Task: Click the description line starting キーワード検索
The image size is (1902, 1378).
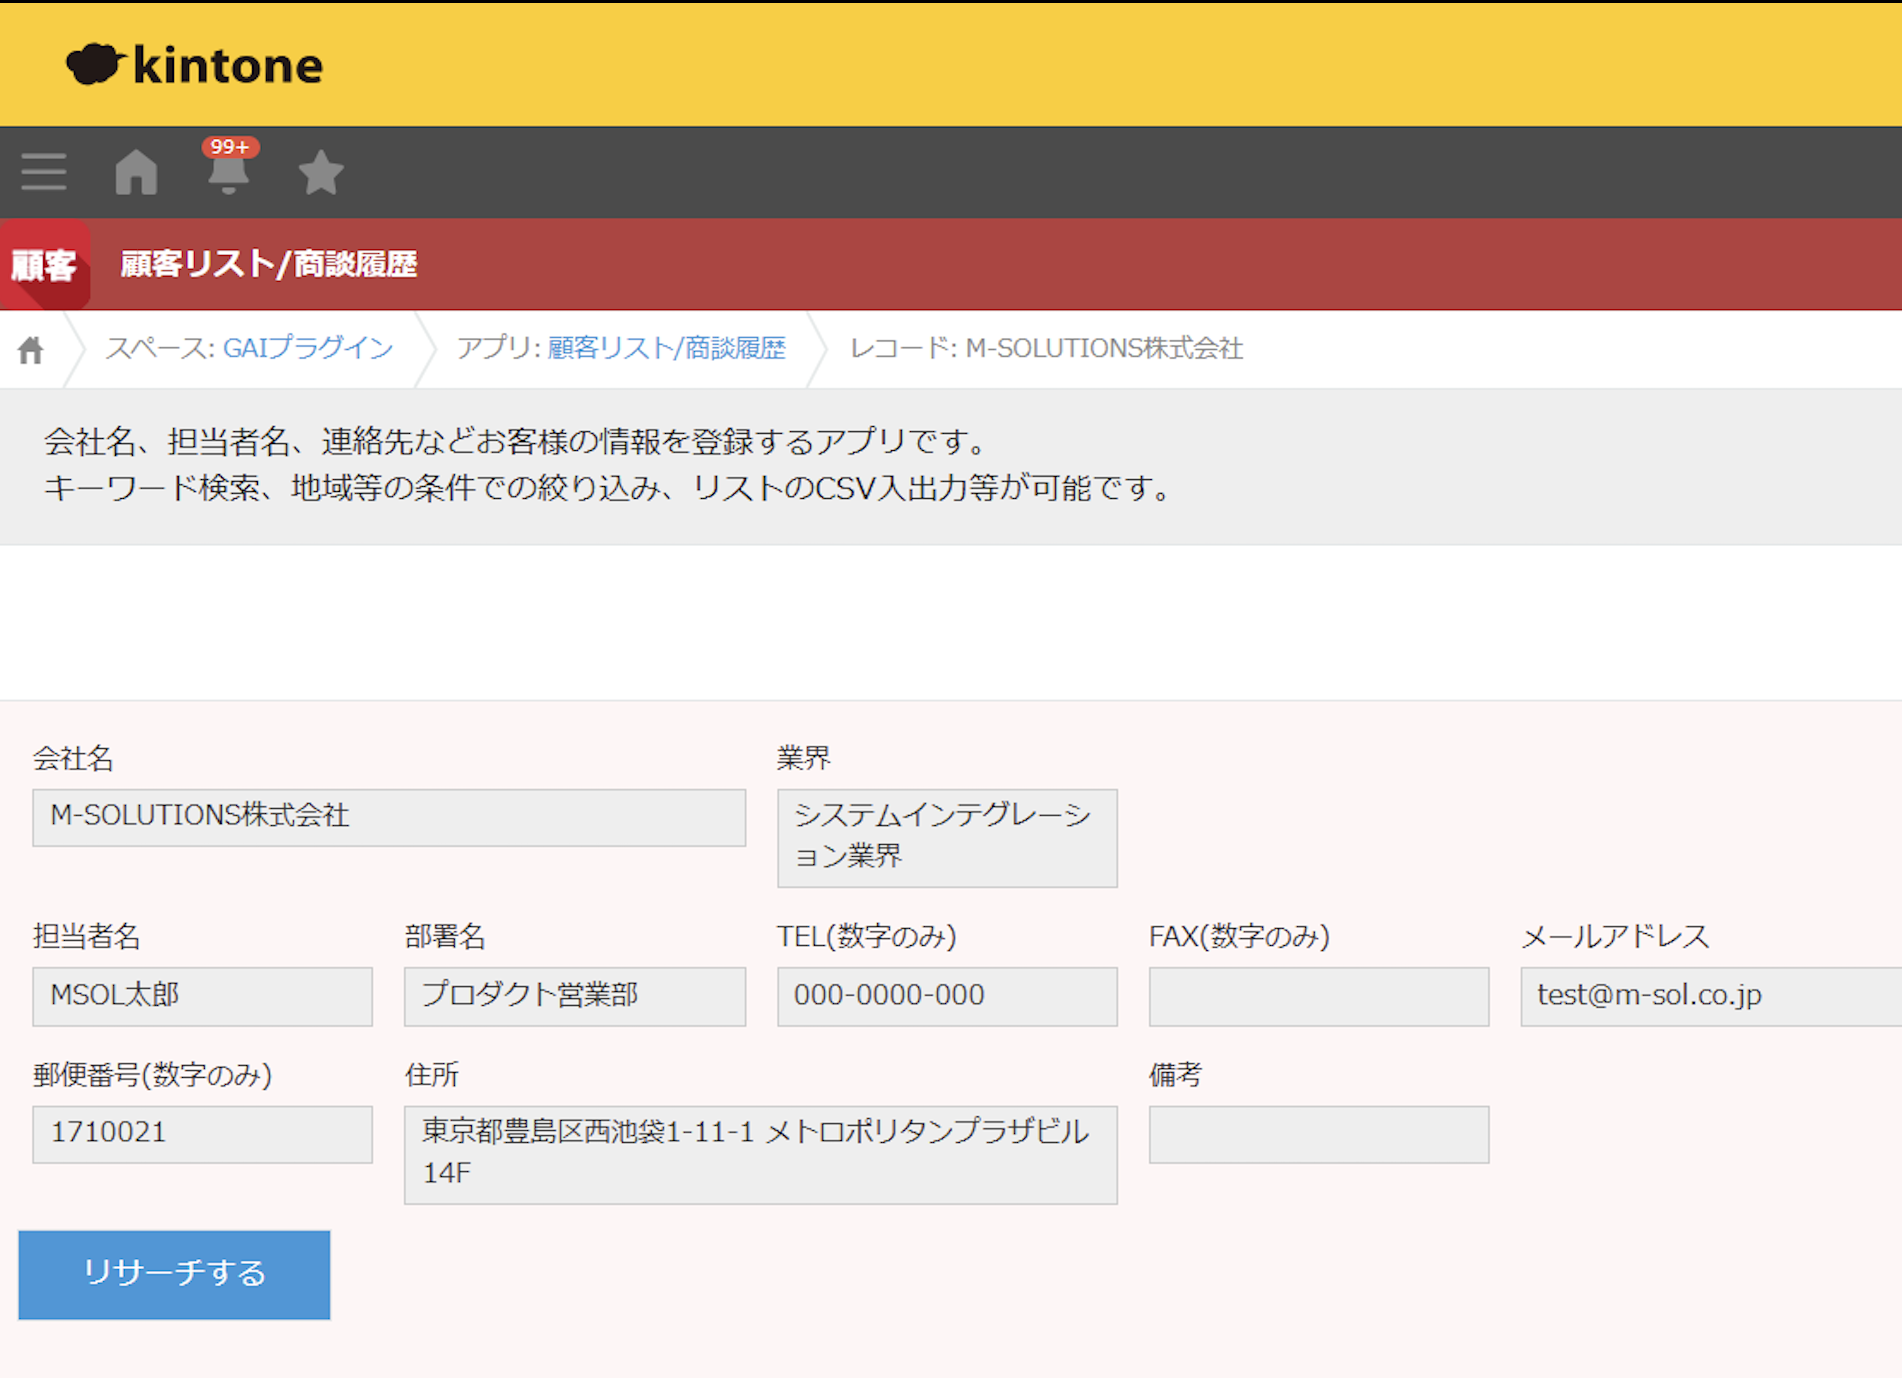Action: click(608, 488)
